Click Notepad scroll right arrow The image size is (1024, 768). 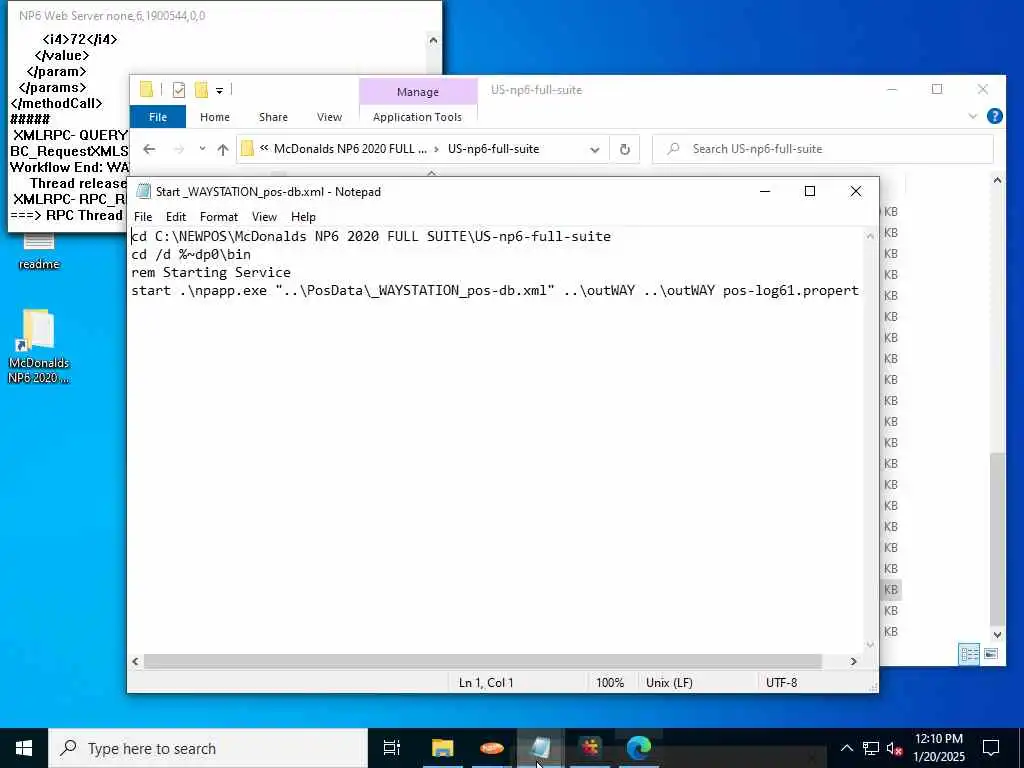pyautogui.click(x=853, y=662)
